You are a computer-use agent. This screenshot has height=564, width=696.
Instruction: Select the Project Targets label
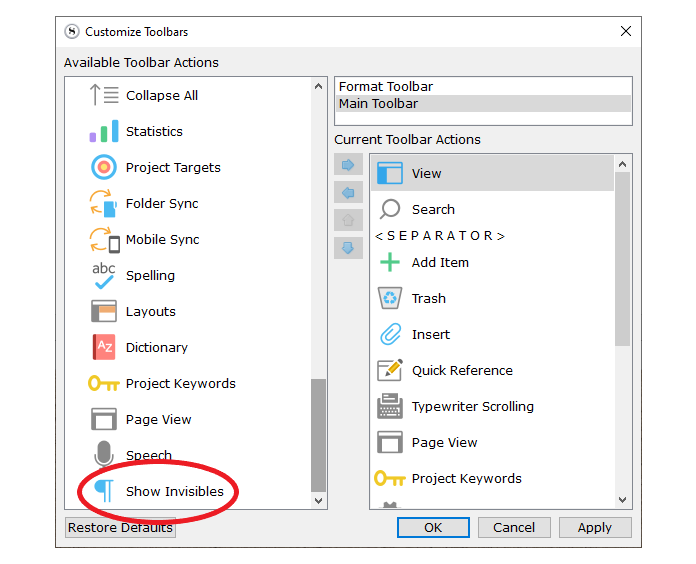(173, 168)
